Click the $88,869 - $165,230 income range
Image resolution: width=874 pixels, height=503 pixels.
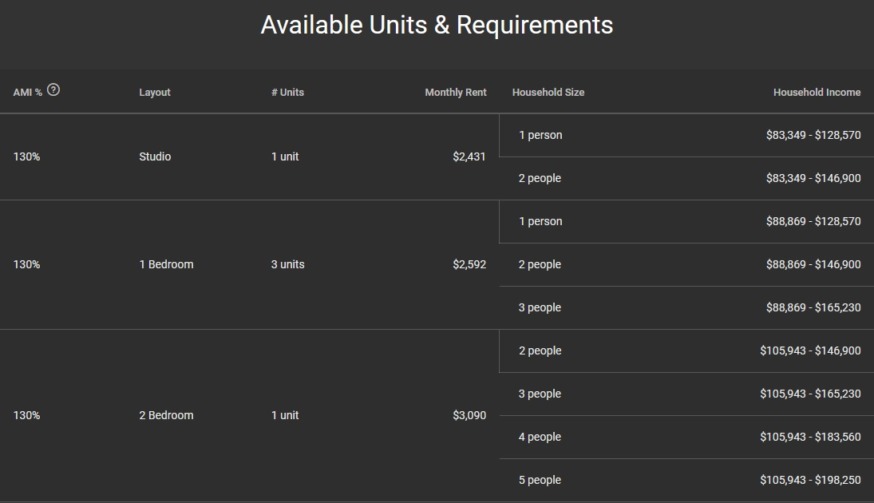tap(809, 308)
